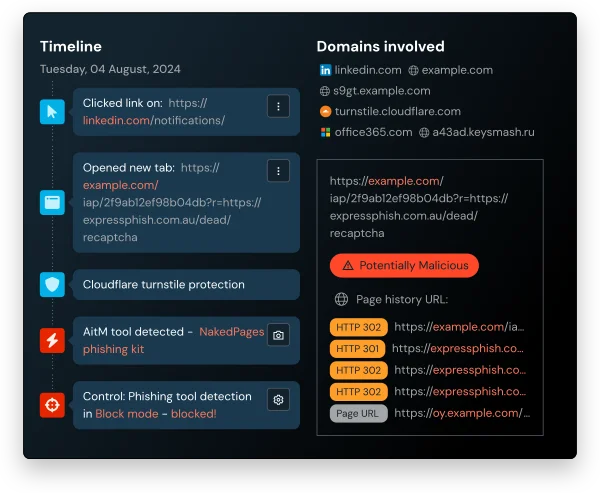Screen dimensions: 600x493
Task: Click the first HTTP 302 badge for example.com
Action: coord(359,327)
